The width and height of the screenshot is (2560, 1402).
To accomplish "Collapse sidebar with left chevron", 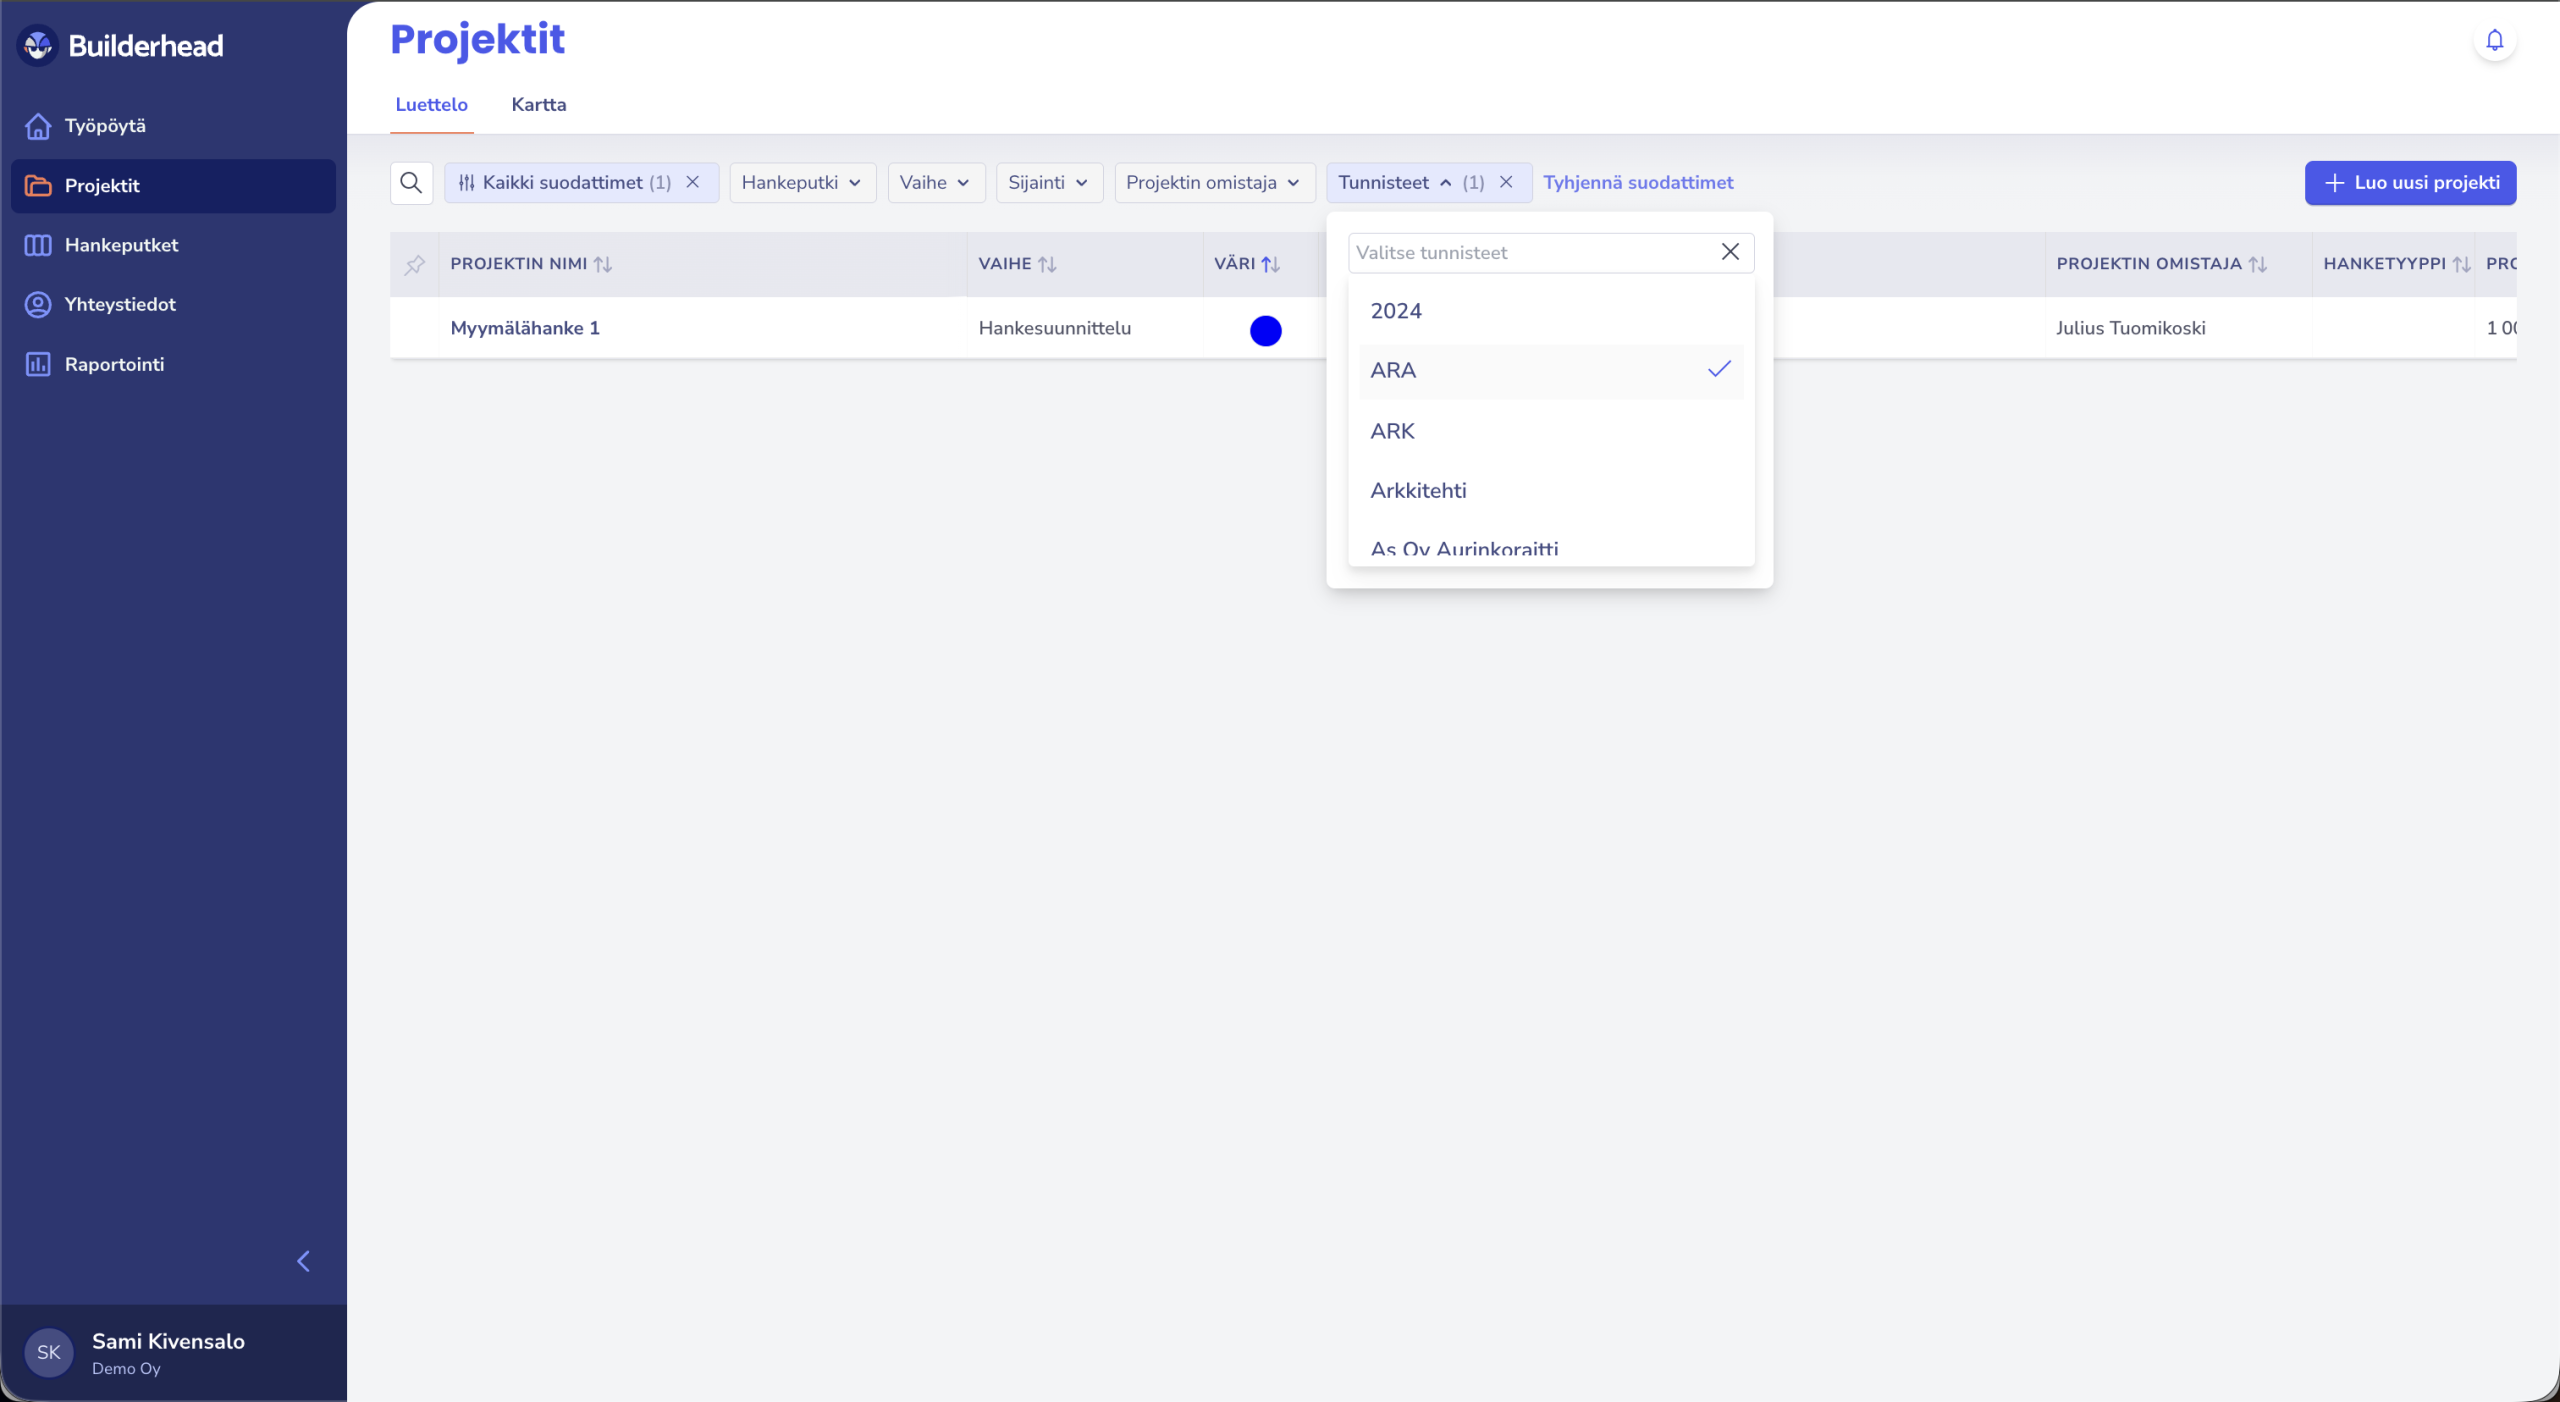I will click(x=304, y=1261).
